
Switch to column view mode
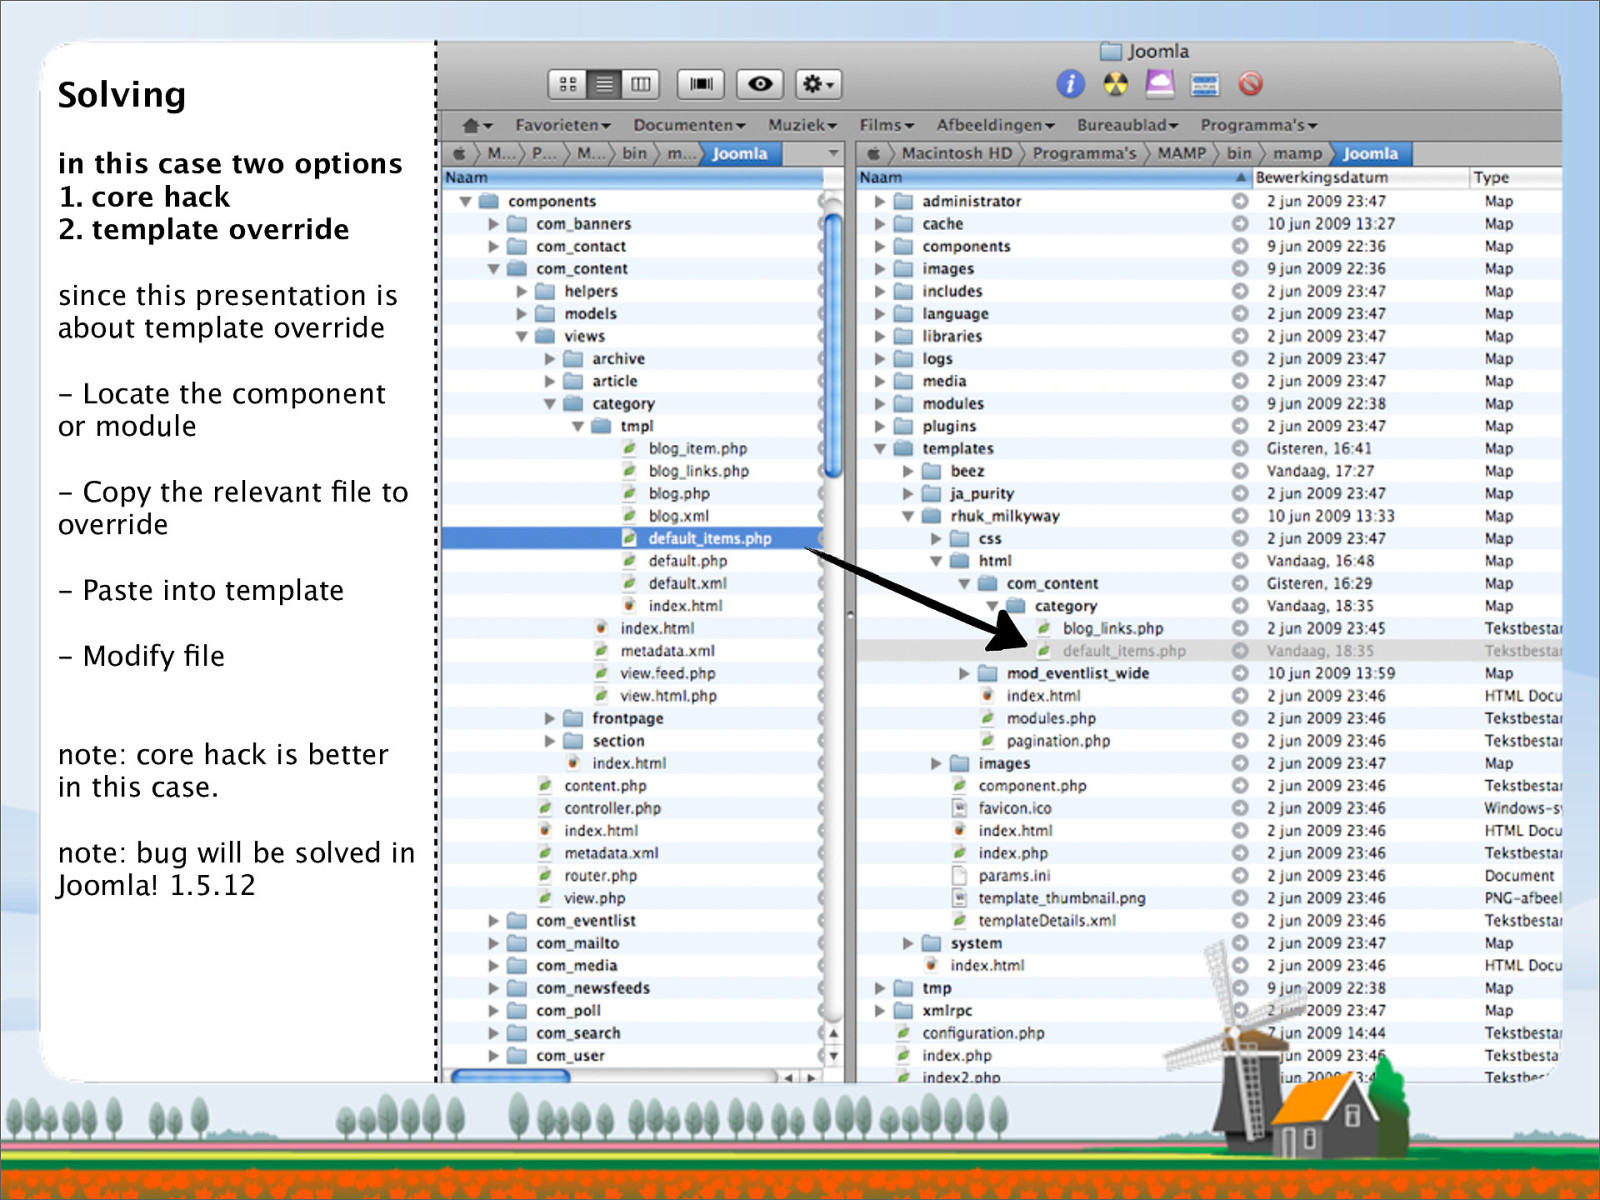tap(641, 84)
